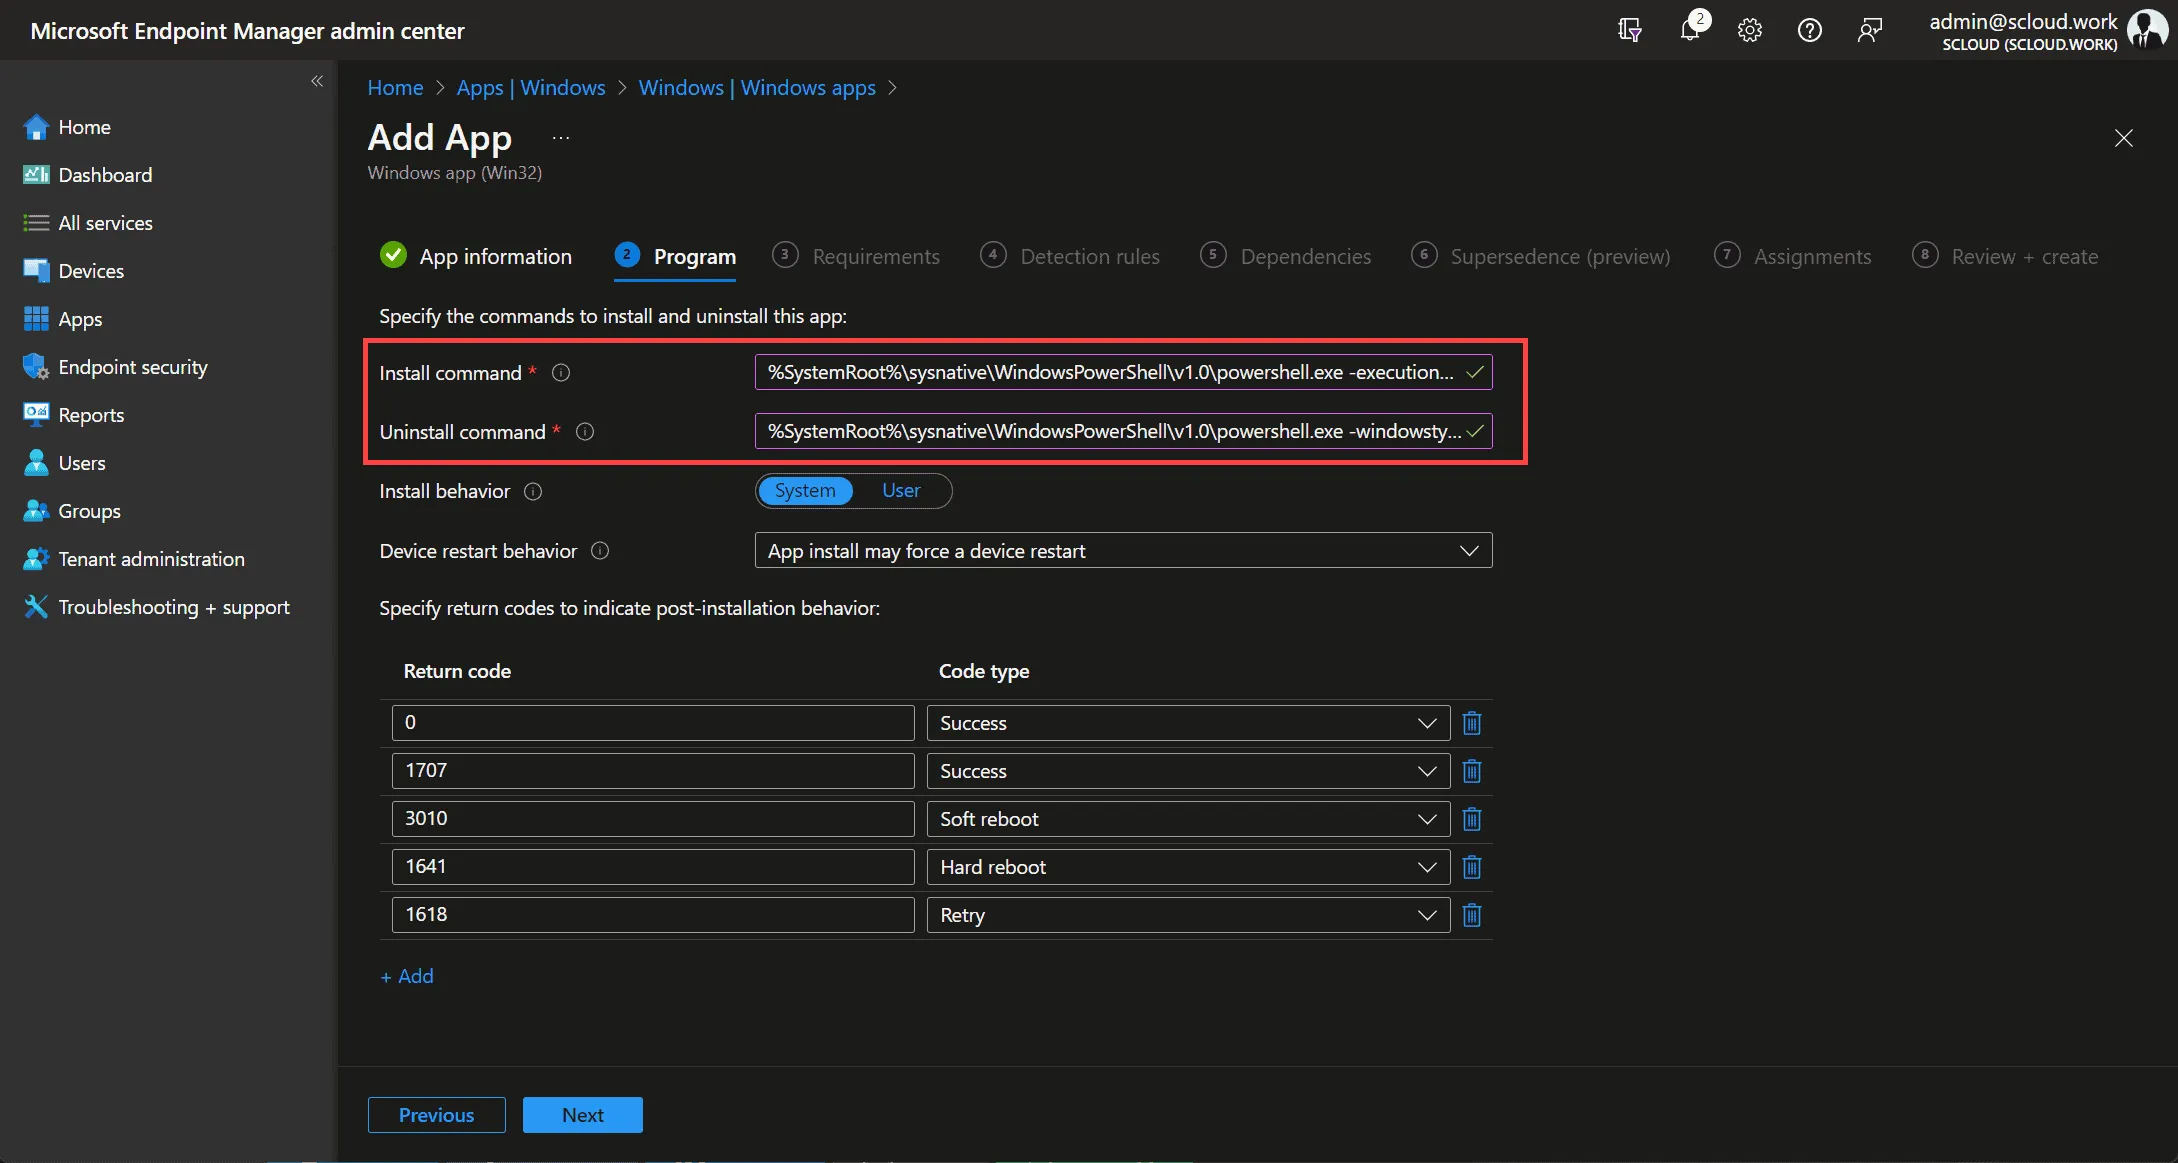Open the feedback icon in top bar
2178x1163 pixels.
coord(1870,30)
